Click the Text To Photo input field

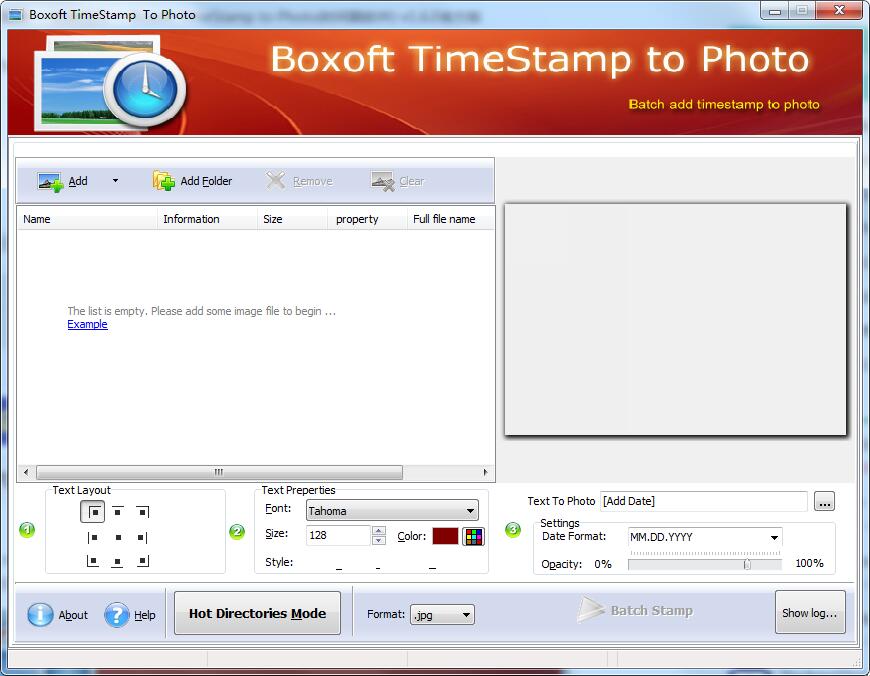pos(704,501)
